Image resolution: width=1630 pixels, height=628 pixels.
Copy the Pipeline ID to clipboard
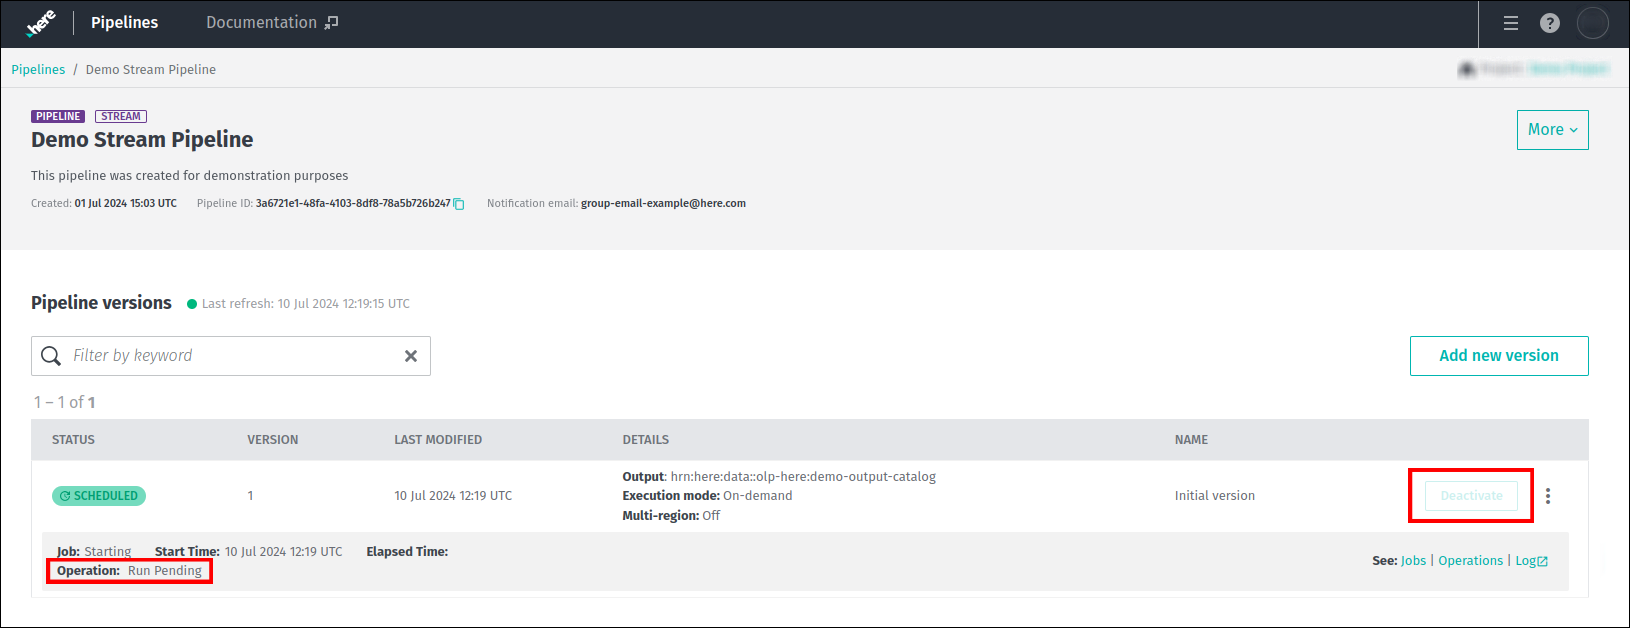[x=459, y=204]
